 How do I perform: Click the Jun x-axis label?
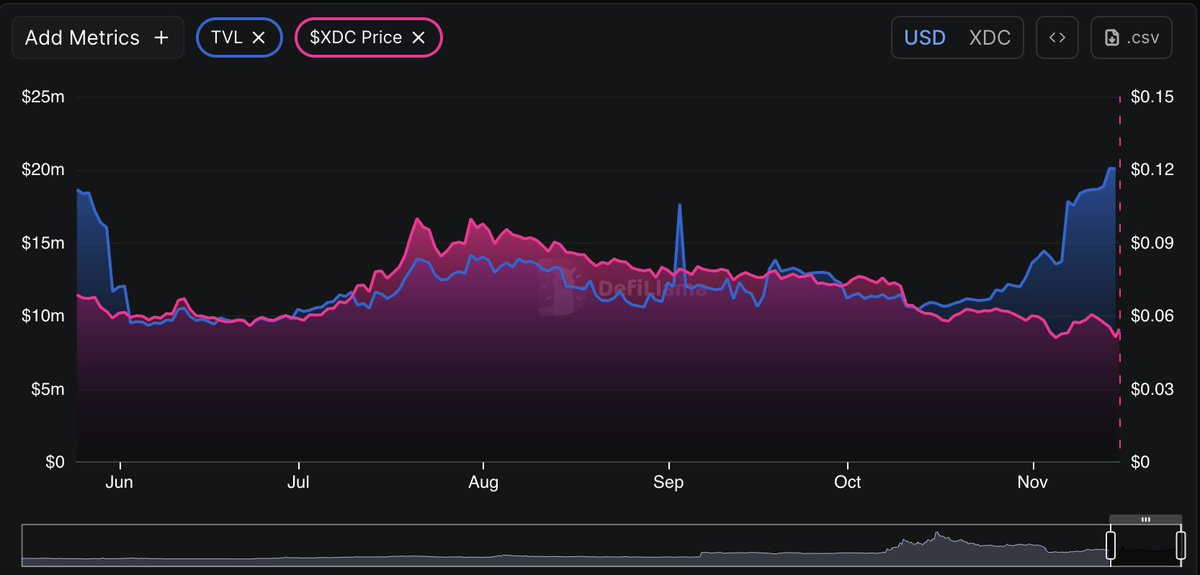[120, 482]
